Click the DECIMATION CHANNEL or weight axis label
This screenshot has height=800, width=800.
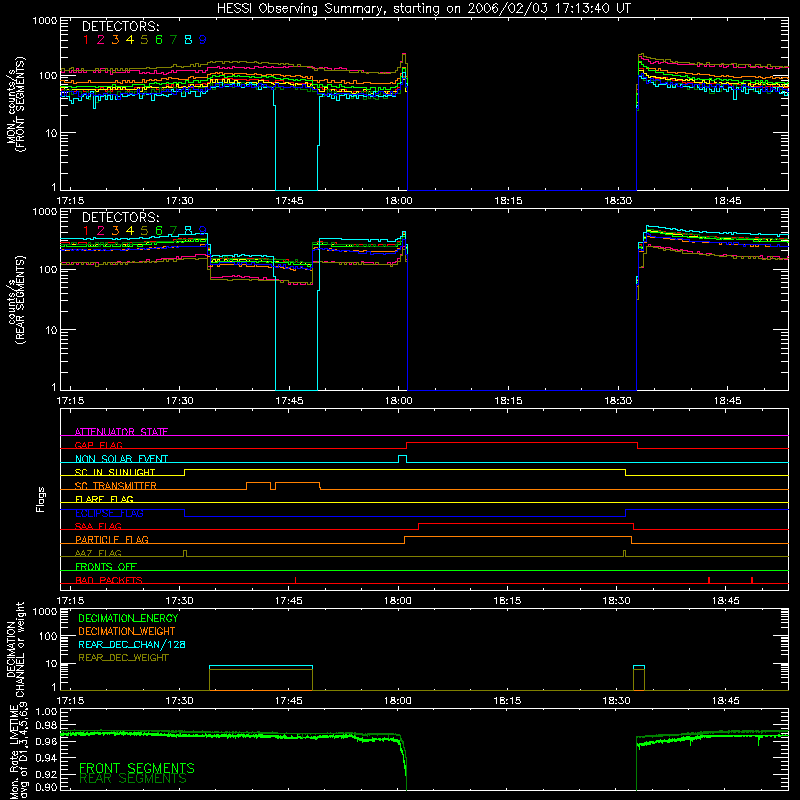[x=15, y=649]
